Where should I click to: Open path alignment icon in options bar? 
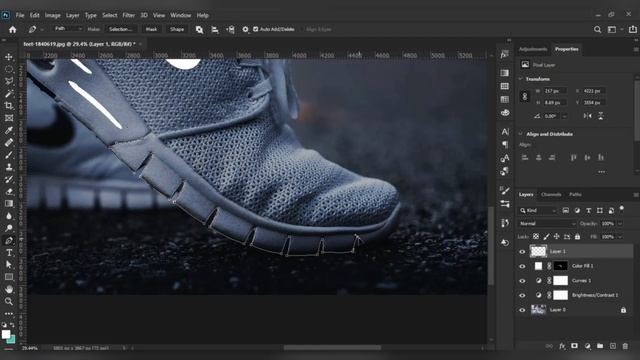(215, 29)
